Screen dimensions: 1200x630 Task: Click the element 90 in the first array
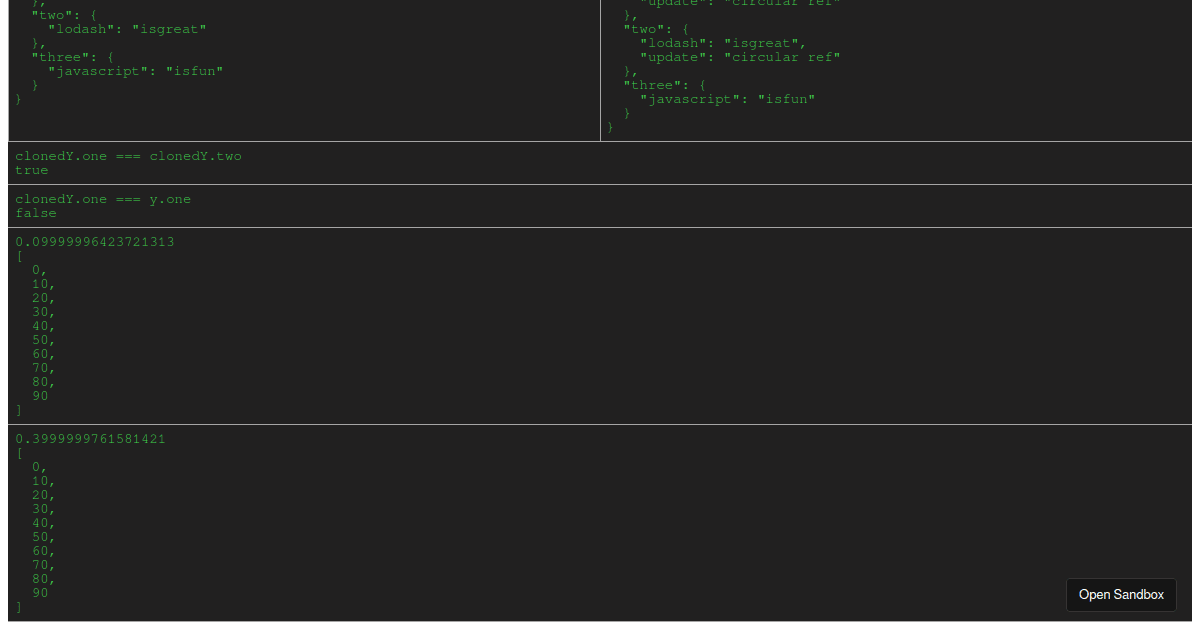[38, 395]
